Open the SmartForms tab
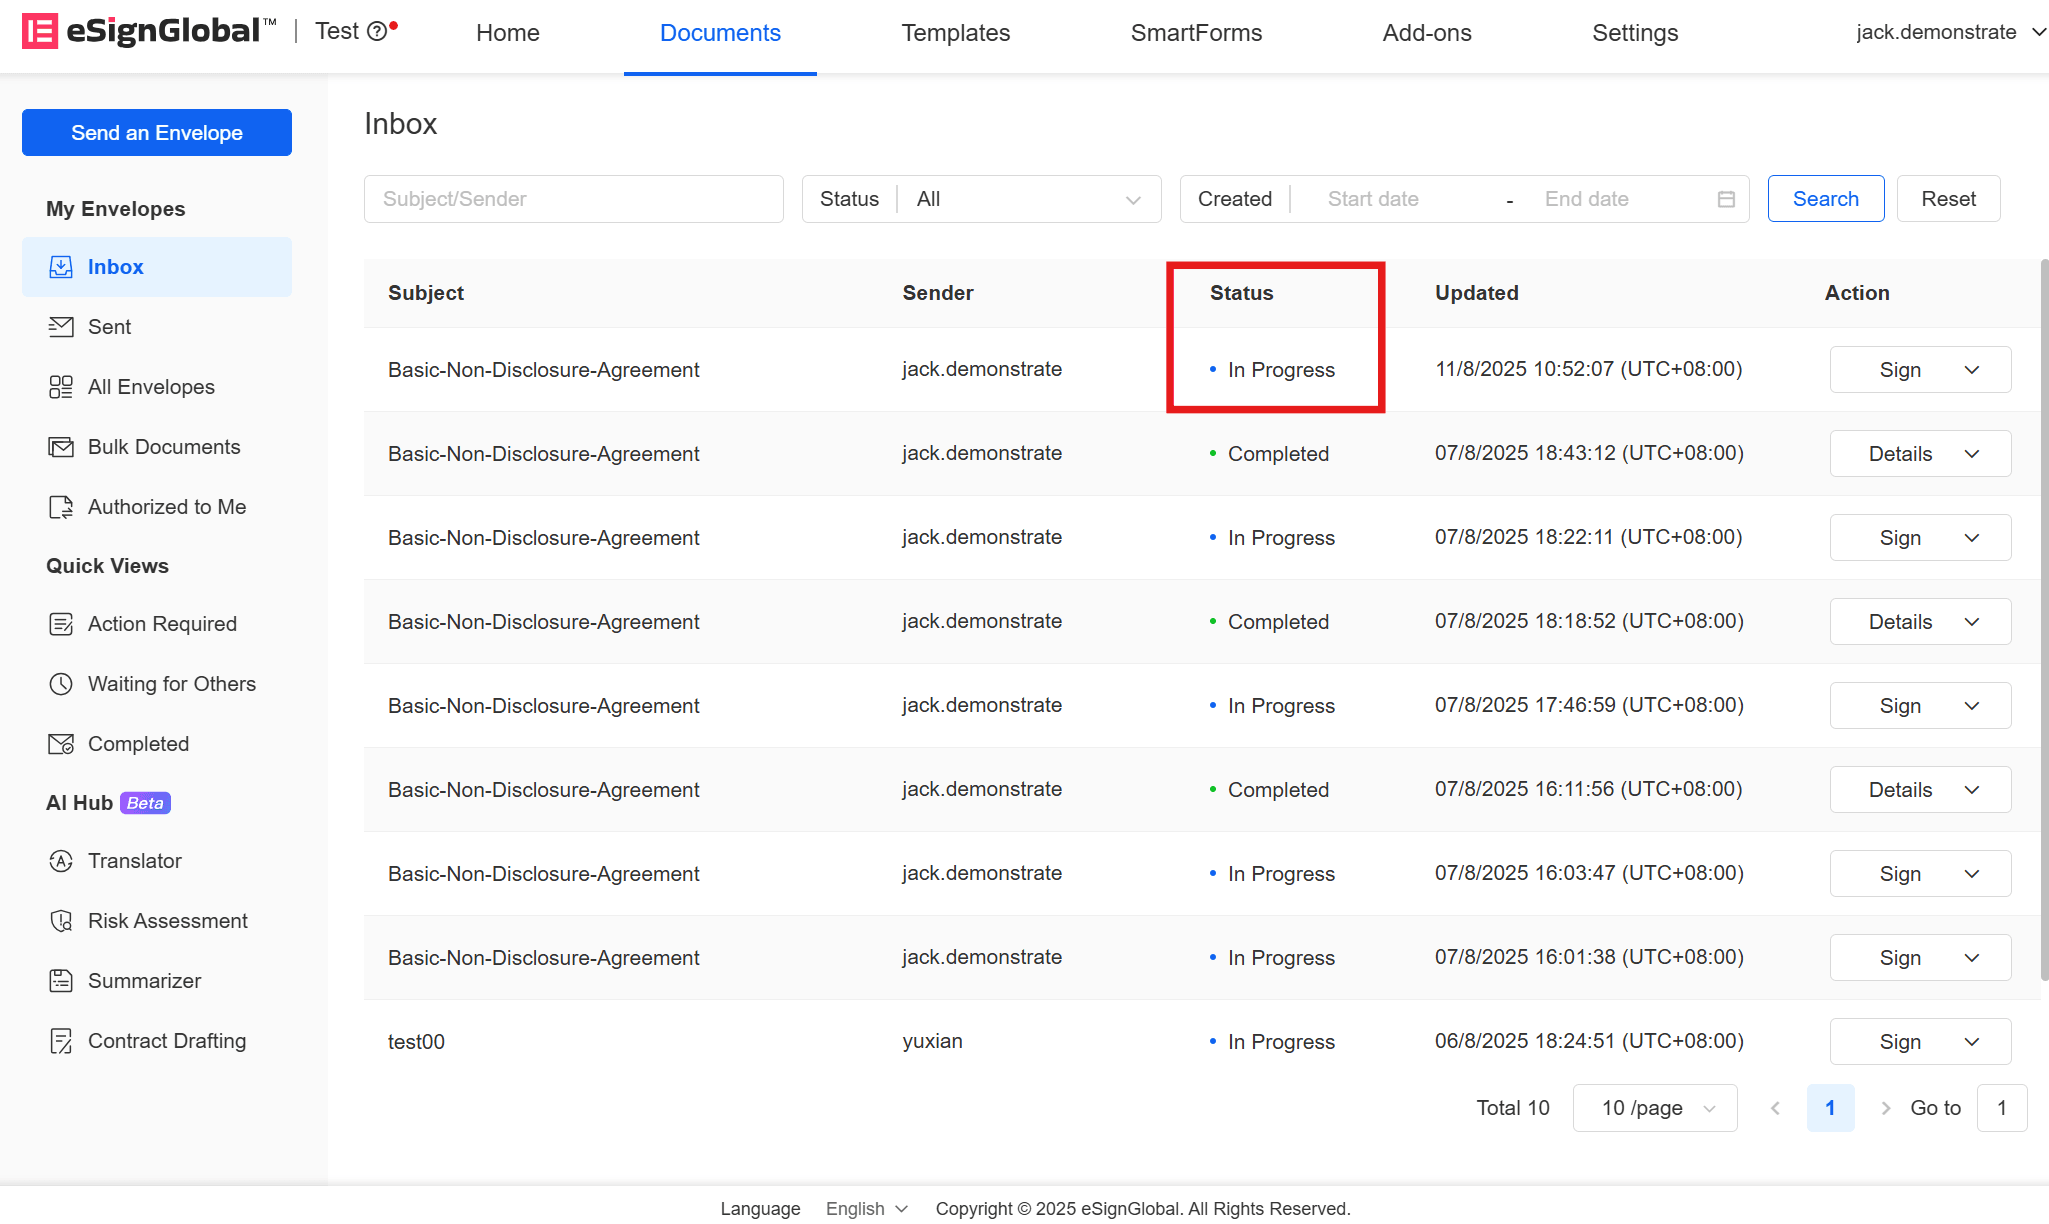 coord(1196,33)
